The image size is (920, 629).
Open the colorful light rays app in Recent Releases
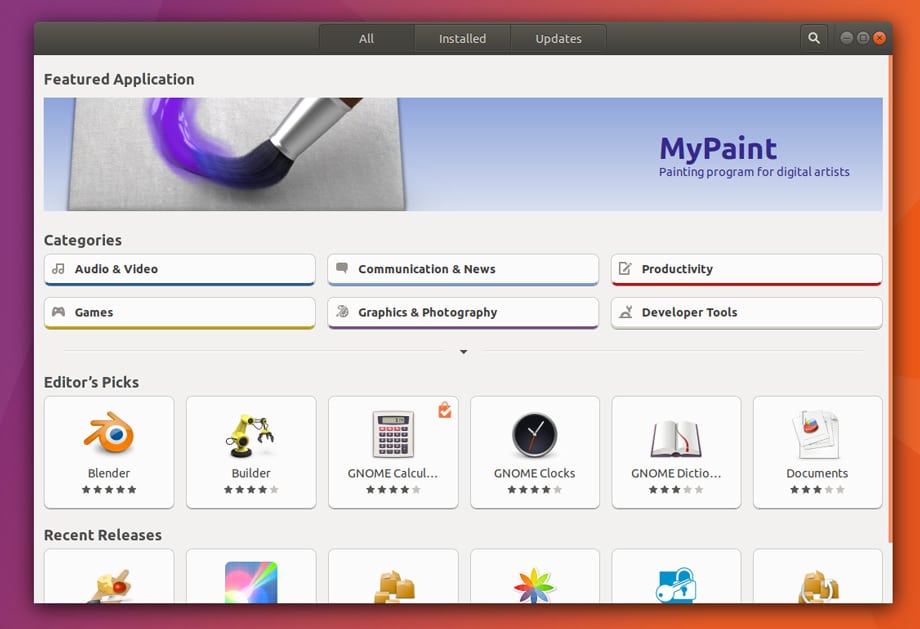tap(251, 582)
